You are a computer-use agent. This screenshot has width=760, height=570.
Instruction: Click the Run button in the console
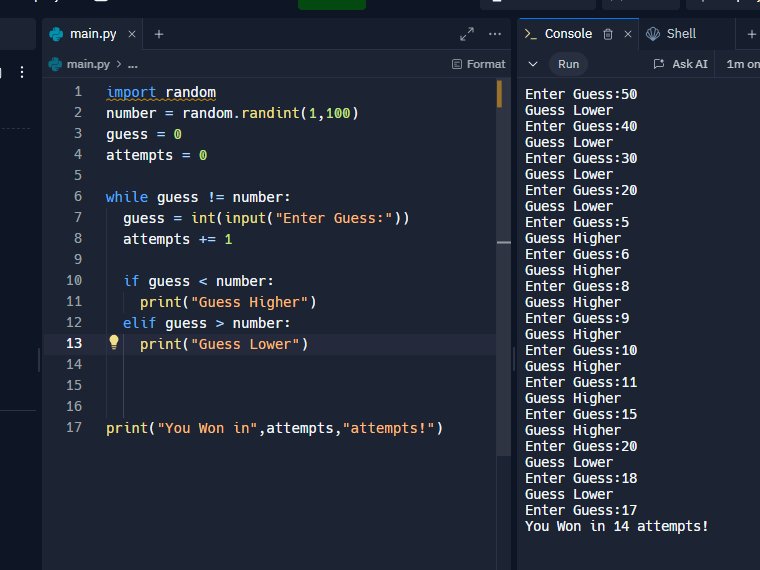point(568,64)
